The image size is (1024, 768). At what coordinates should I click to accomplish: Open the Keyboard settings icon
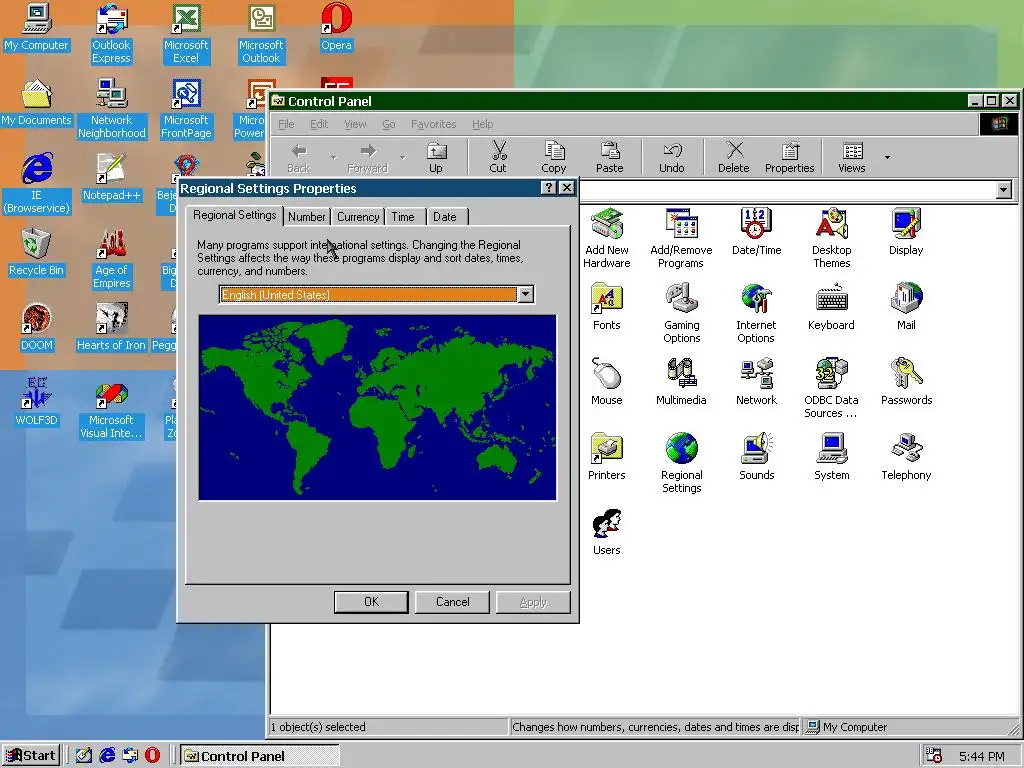831,306
